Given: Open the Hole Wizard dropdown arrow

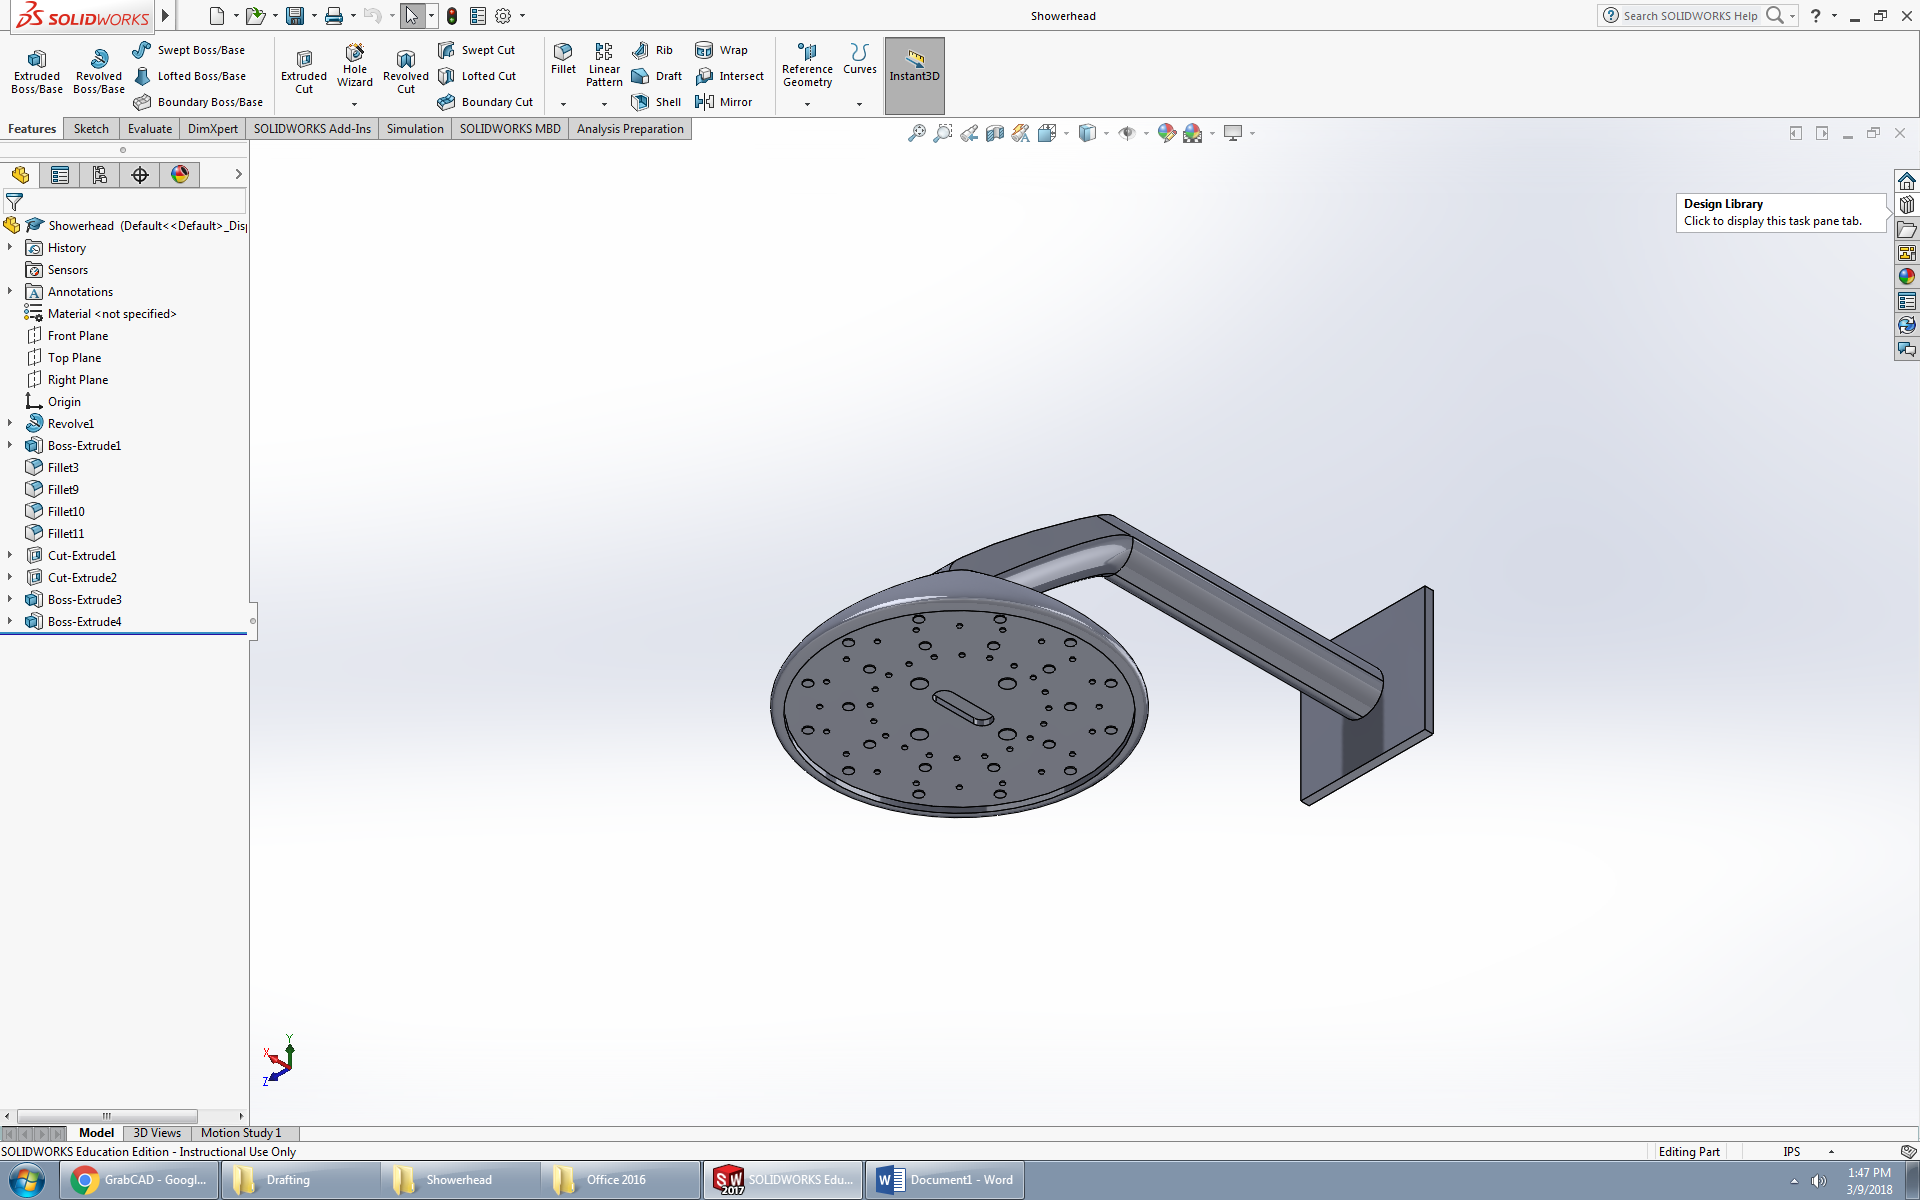Looking at the screenshot, I should coord(354,104).
